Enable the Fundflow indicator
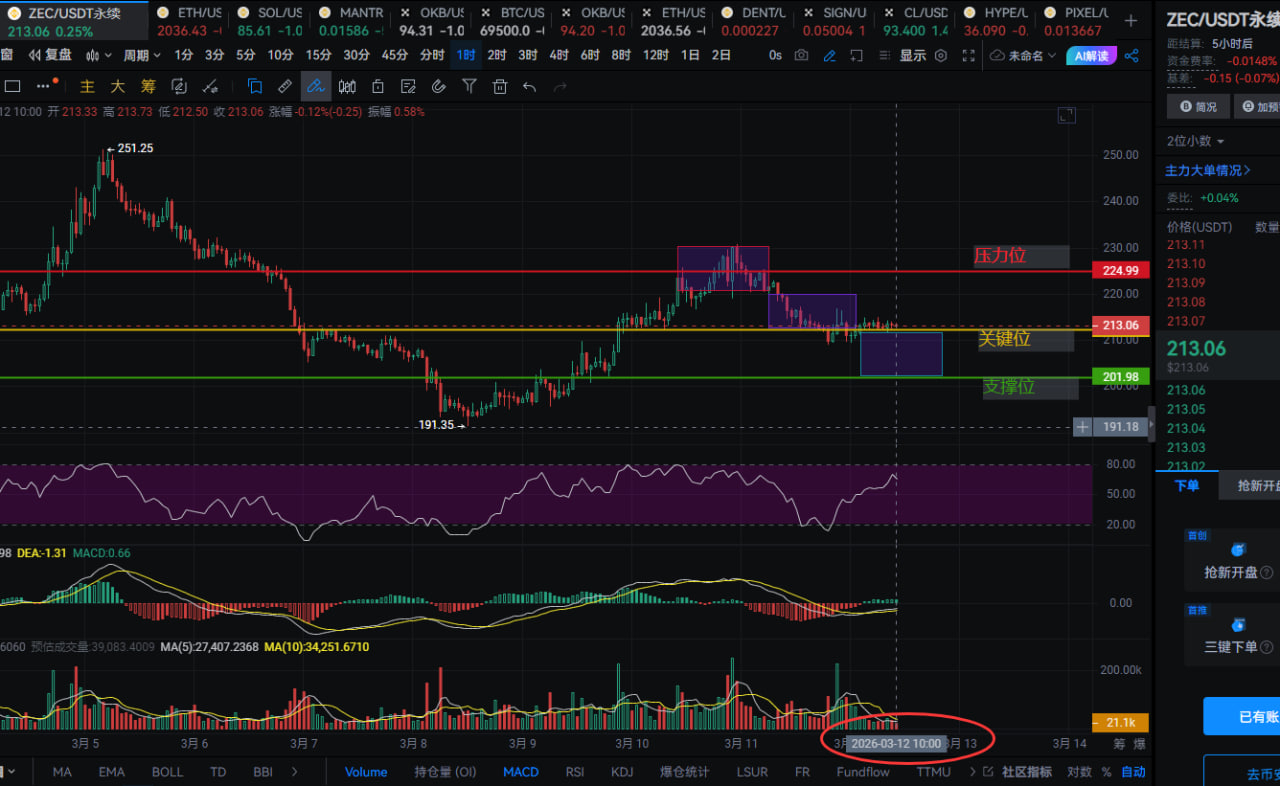The height and width of the screenshot is (786, 1280). [863, 771]
